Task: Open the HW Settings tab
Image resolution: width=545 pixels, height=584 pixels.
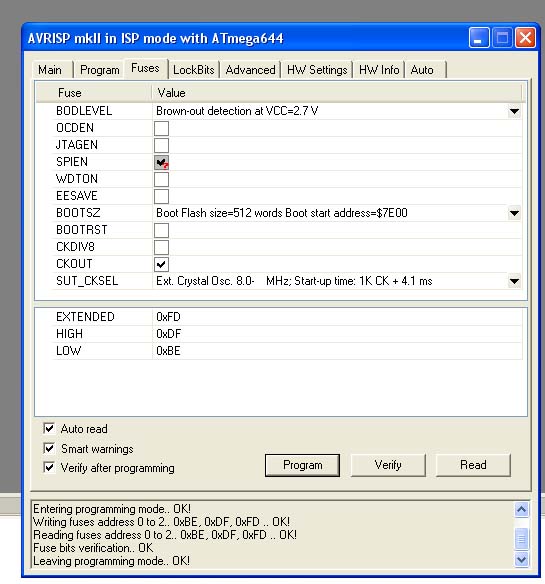Action: coord(317,70)
